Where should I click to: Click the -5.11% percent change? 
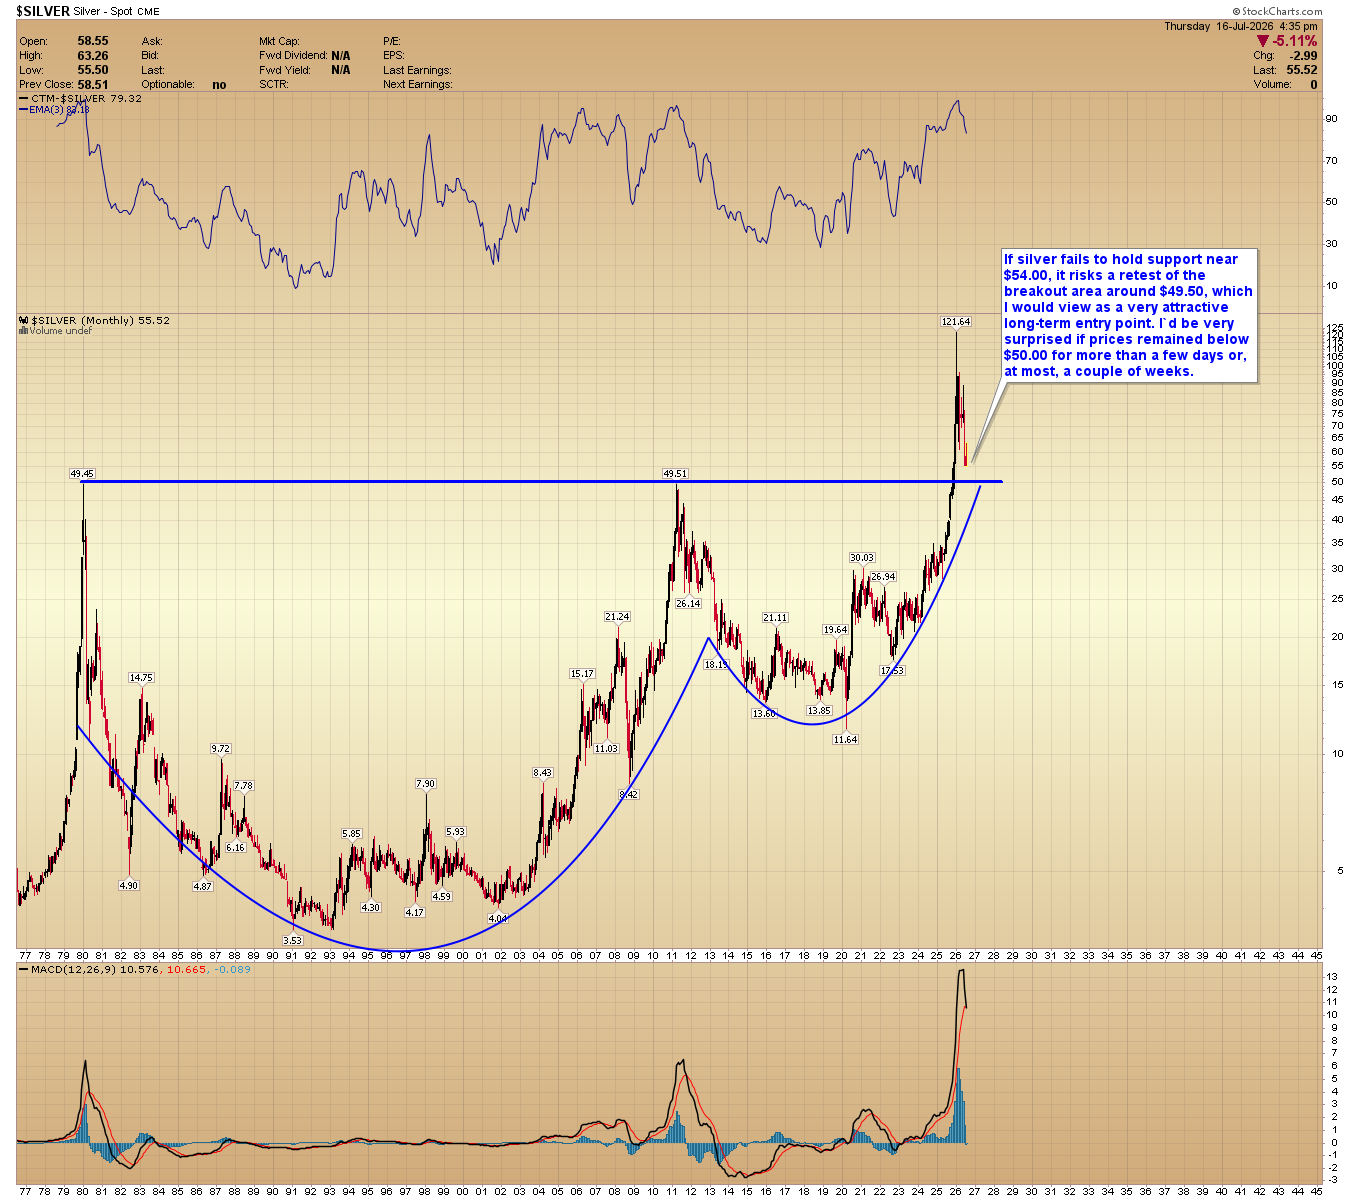point(1295,41)
